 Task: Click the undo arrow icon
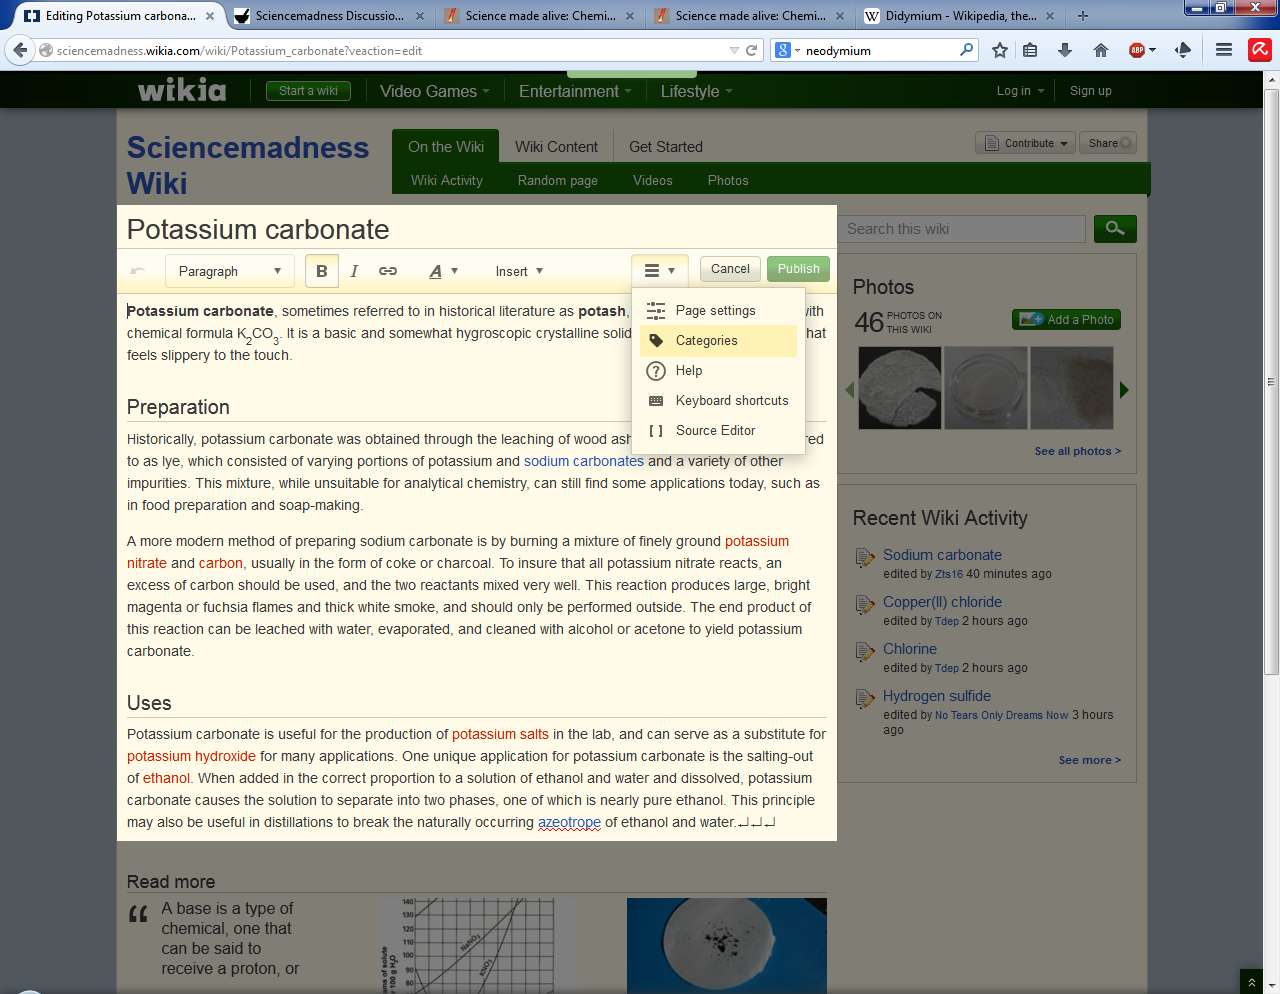coord(138,271)
